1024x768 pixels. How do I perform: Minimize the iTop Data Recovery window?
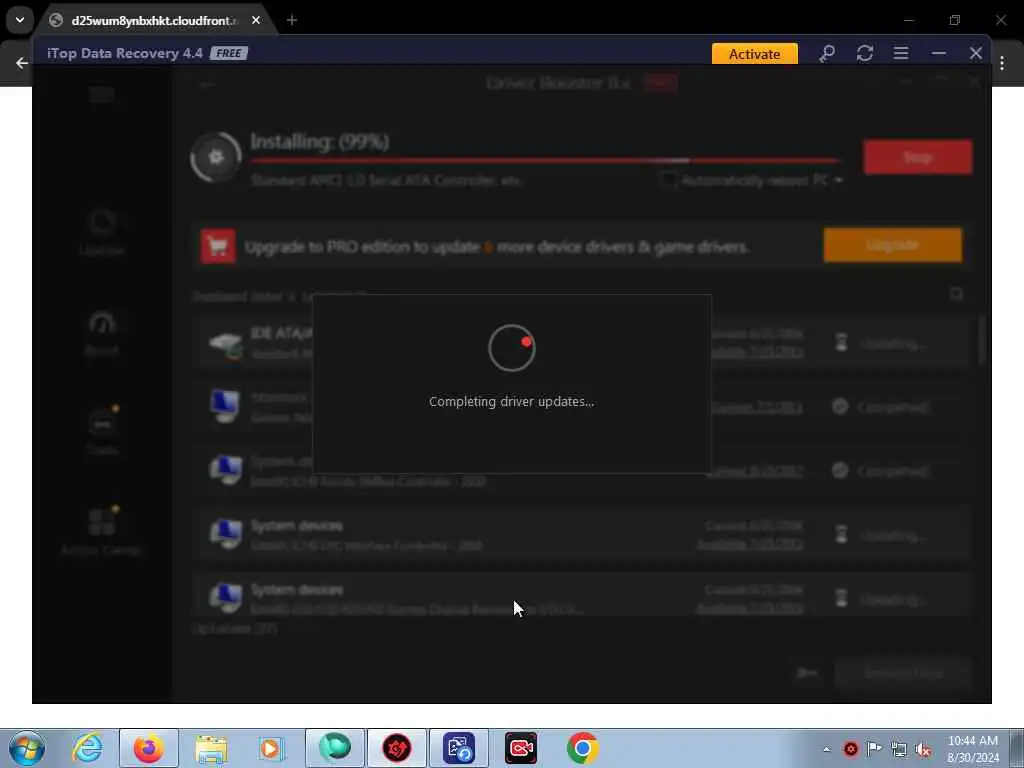point(938,54)
